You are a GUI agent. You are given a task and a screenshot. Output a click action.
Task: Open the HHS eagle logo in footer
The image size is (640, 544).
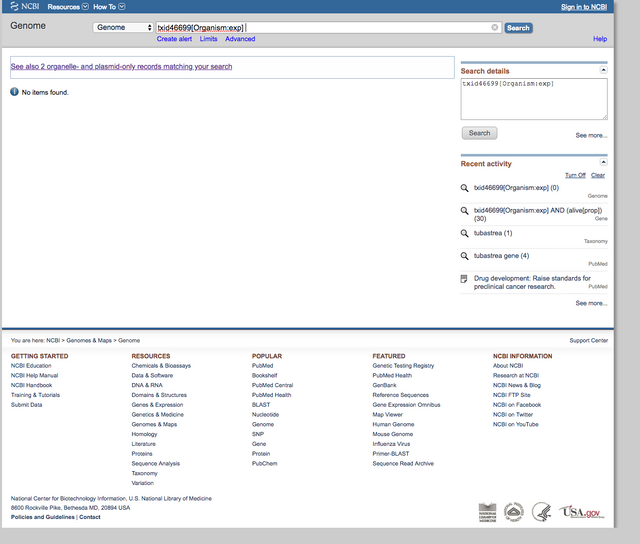coord(542,512)
